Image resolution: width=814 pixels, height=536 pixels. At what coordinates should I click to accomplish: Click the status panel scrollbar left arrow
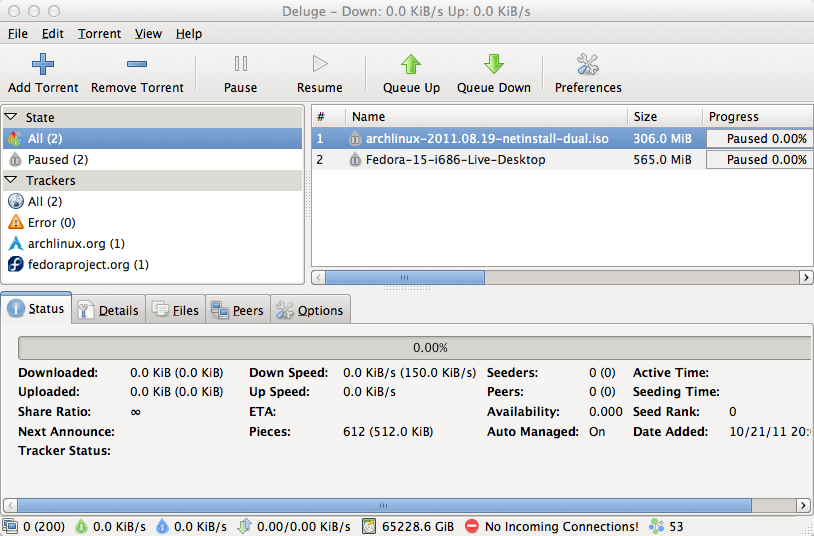10,505
